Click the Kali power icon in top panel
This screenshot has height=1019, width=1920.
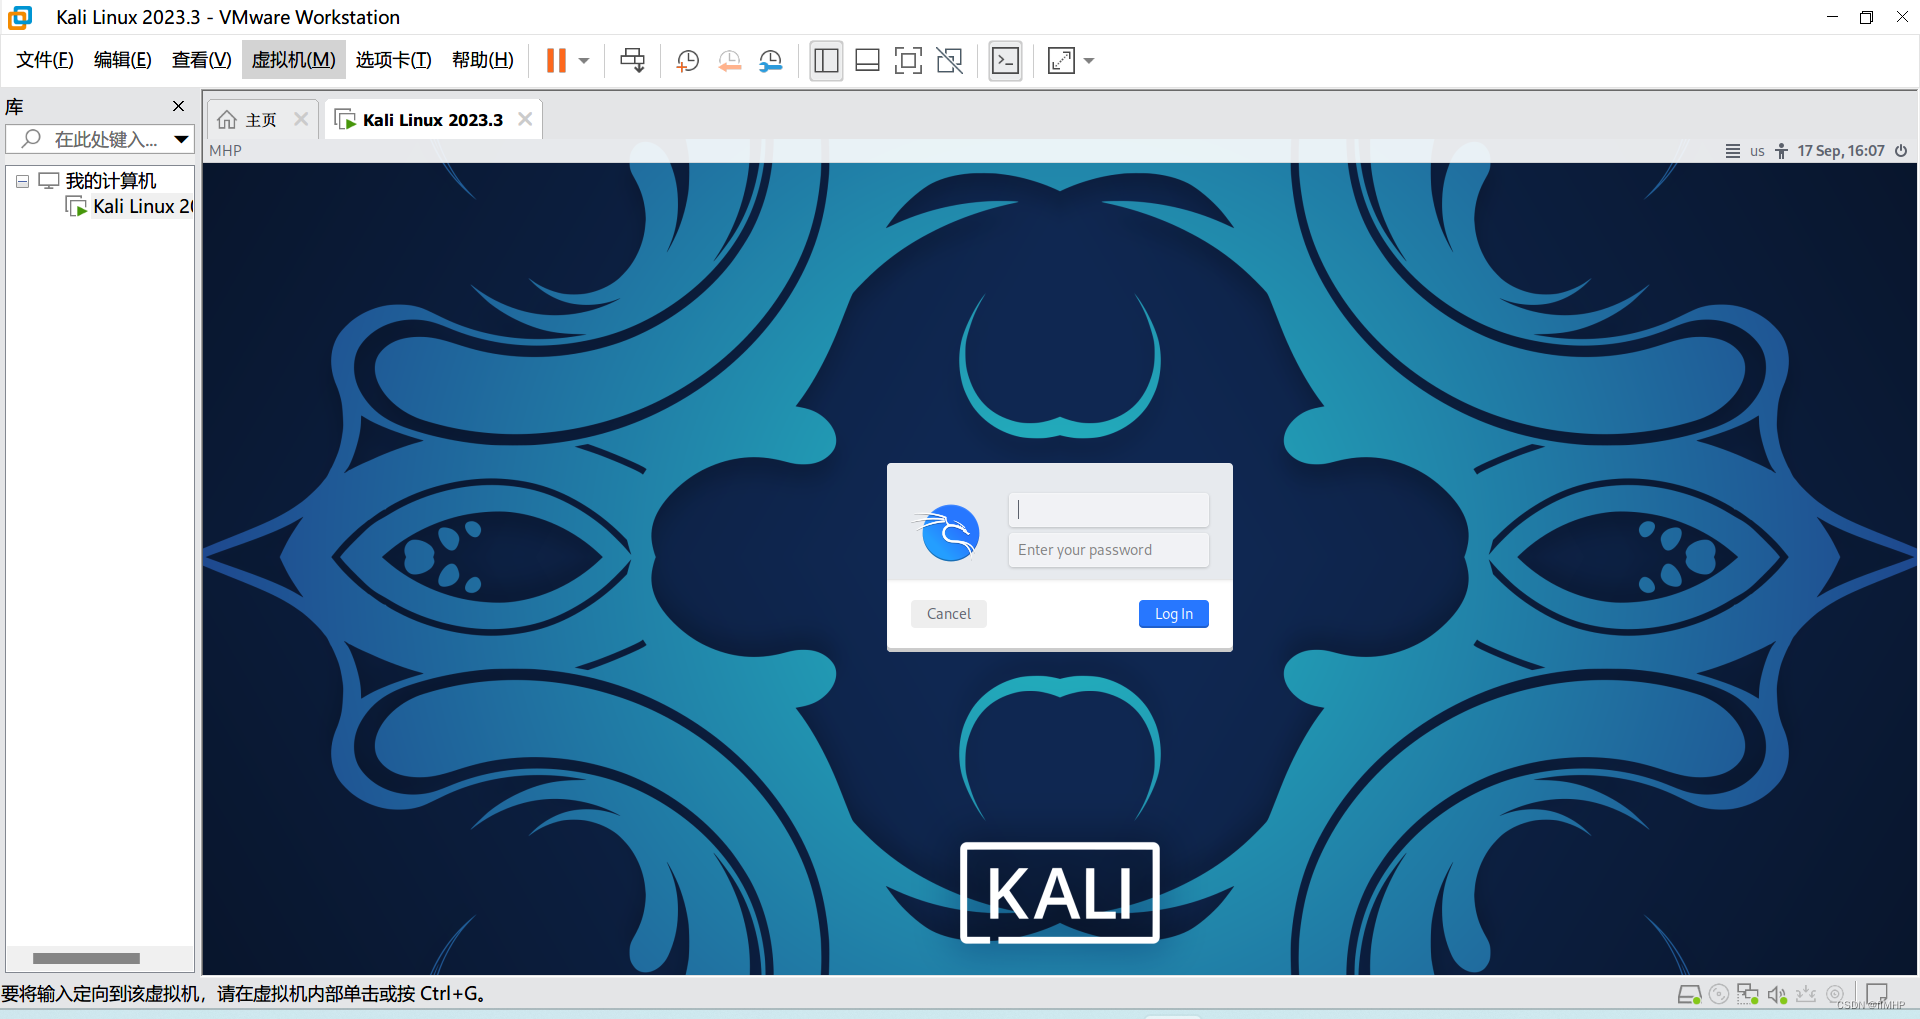tap(1901, 151)
